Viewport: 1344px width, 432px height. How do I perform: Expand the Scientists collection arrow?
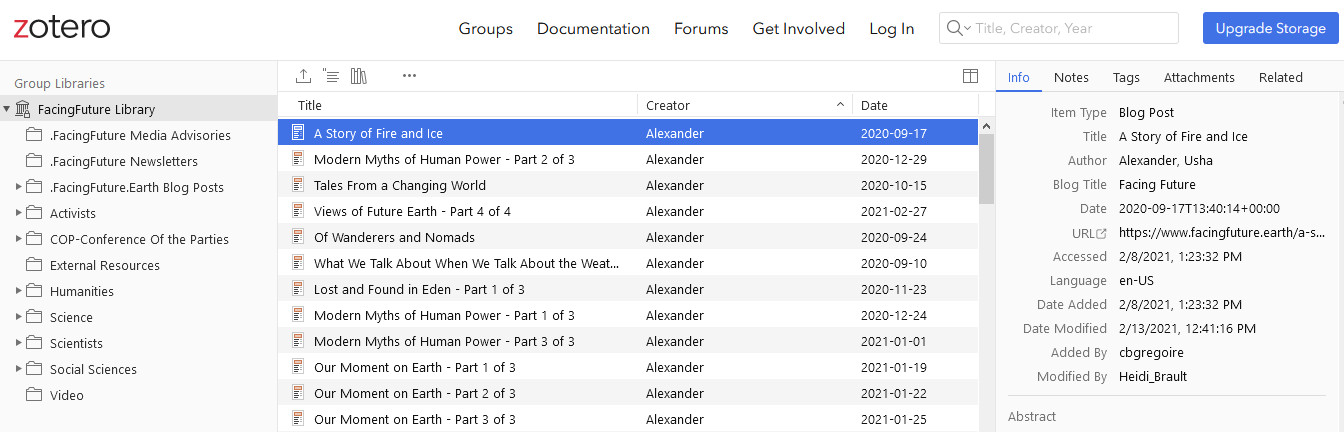[x=19, y=343]
